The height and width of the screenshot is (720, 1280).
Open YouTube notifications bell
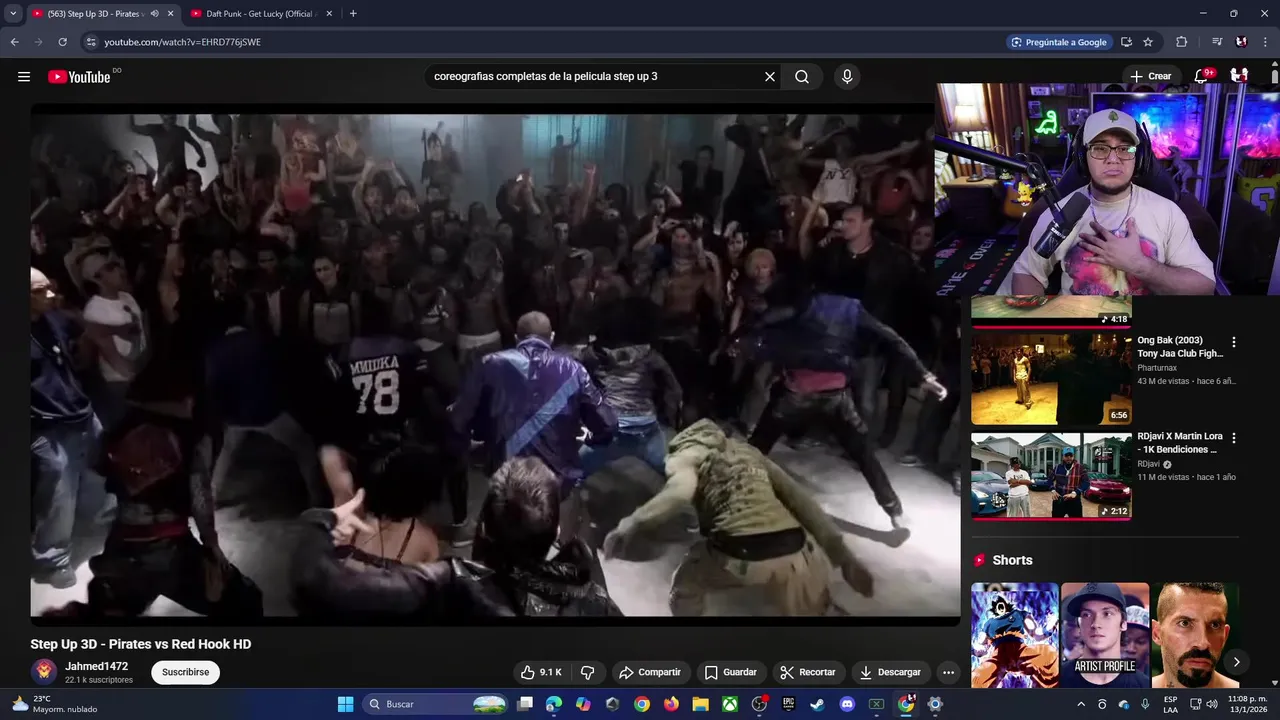pos(1202,76)
